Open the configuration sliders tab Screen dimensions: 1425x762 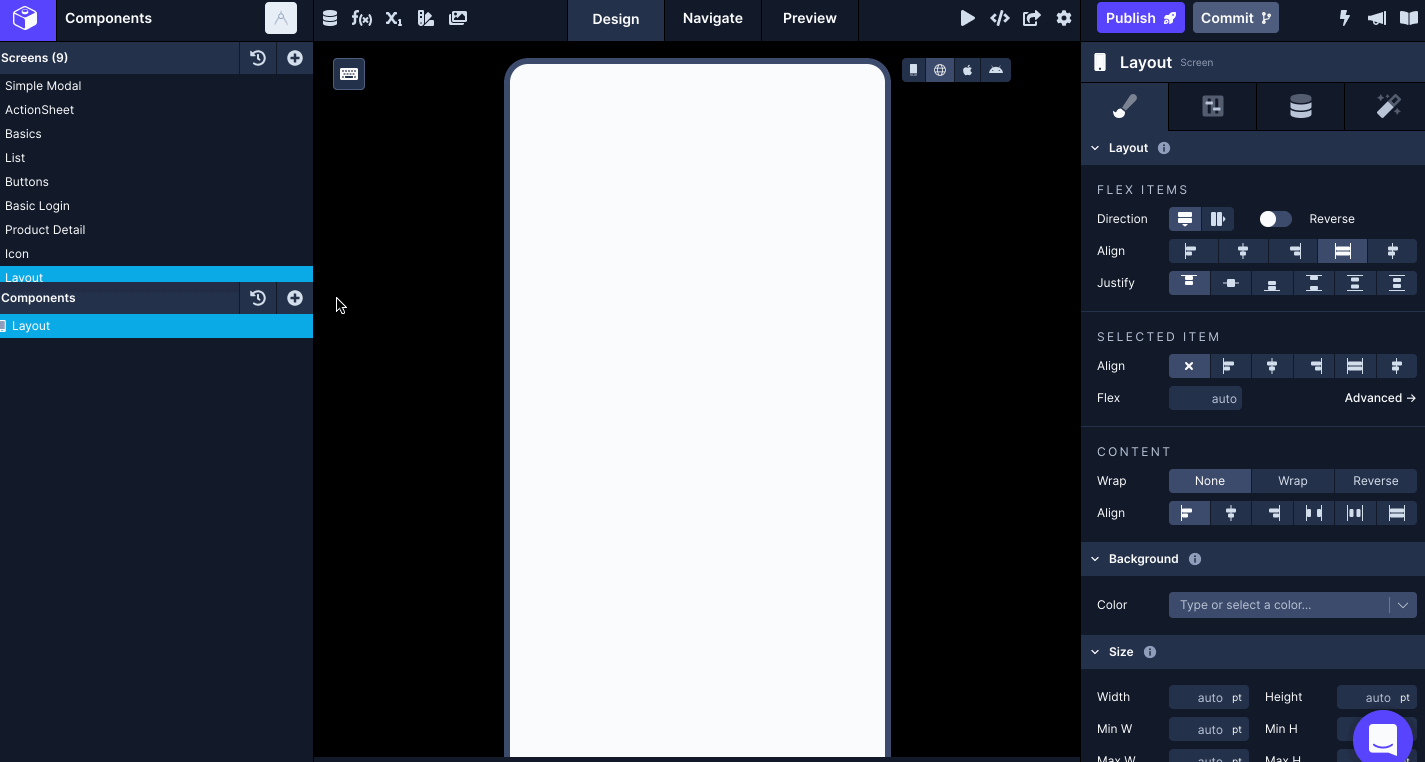pyautogui.click(x=1213, y=106)
